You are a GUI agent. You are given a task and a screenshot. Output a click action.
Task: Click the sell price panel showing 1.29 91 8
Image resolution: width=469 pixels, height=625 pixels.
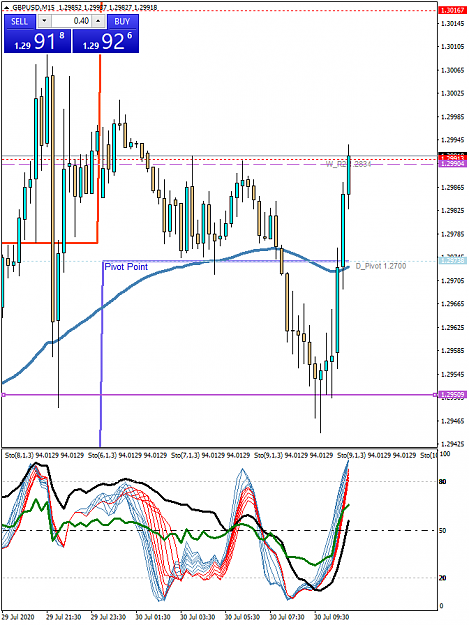[37, 41]
